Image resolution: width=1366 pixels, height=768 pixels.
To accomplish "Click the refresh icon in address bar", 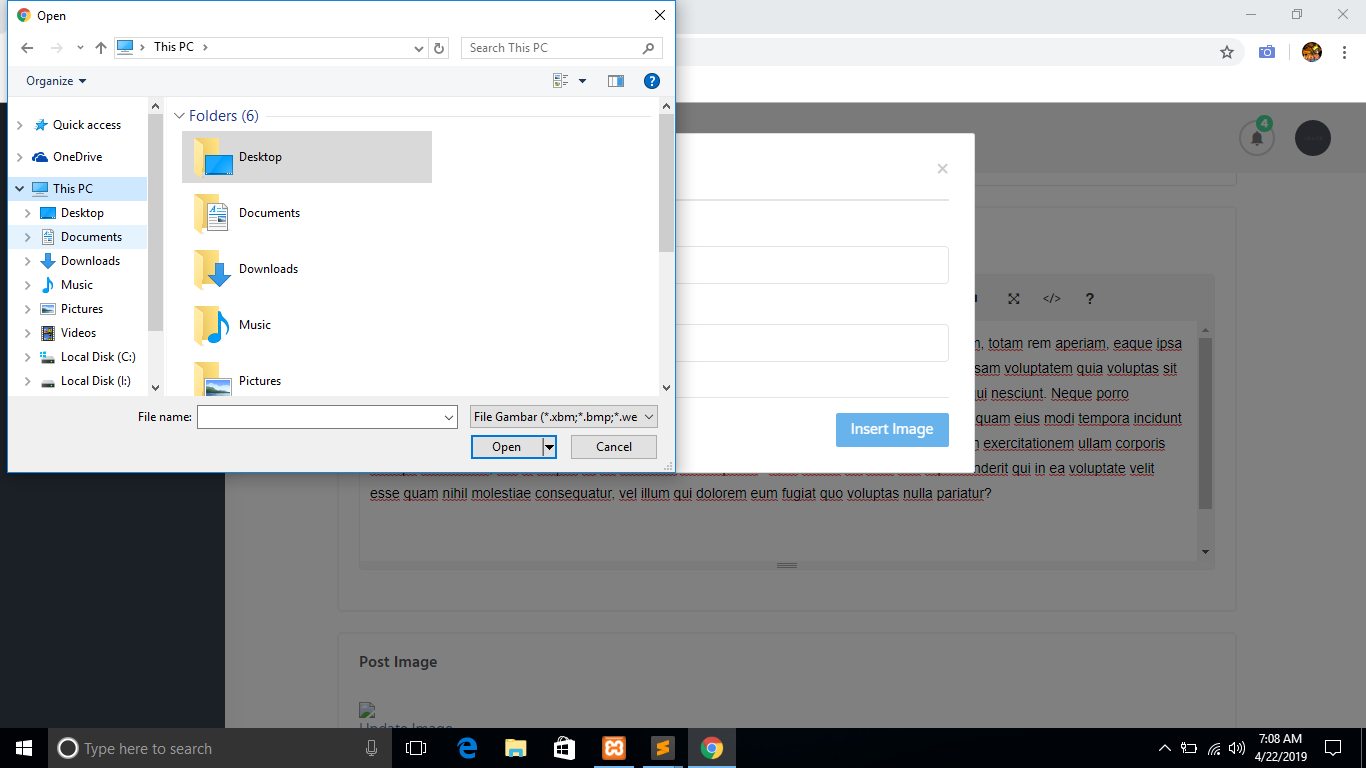I will click(439, 48).
